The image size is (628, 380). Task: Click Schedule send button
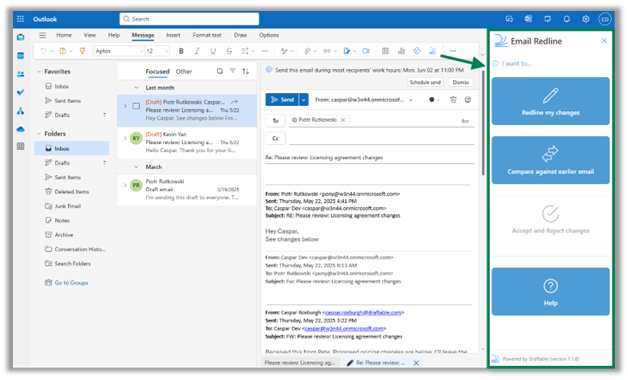[x=425, y=82]
